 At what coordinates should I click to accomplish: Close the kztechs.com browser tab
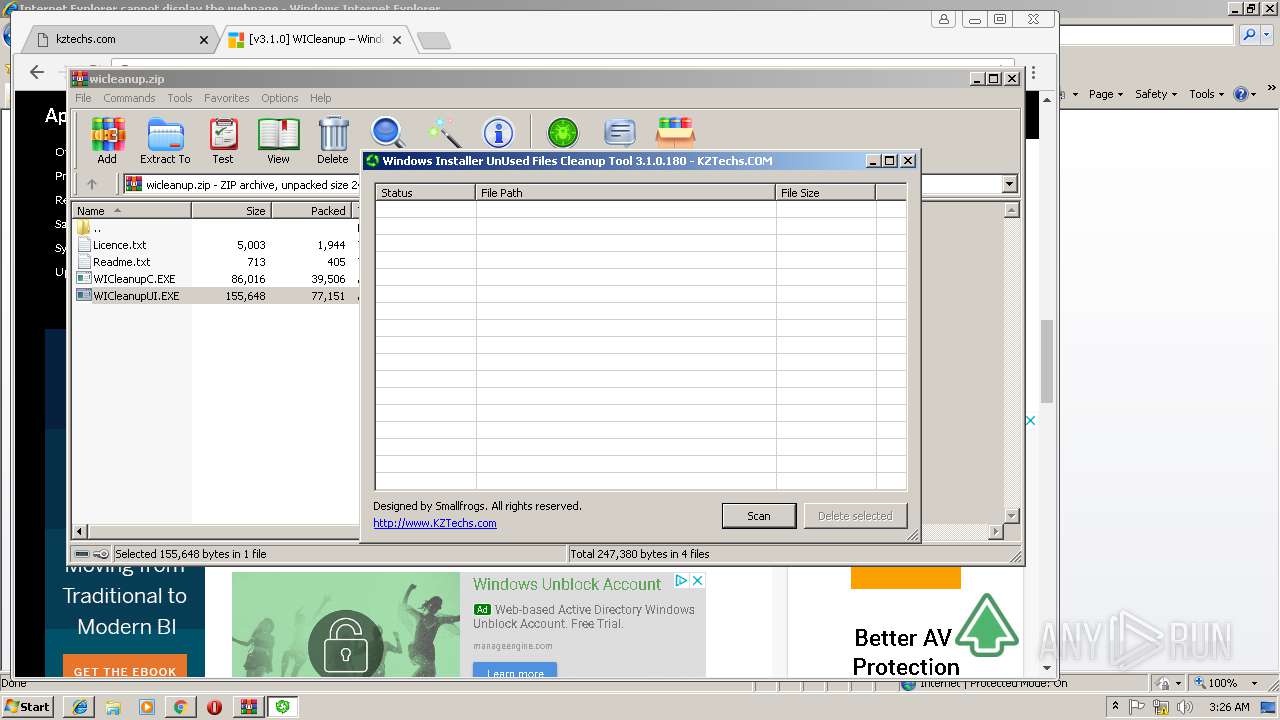click(204, 40)
